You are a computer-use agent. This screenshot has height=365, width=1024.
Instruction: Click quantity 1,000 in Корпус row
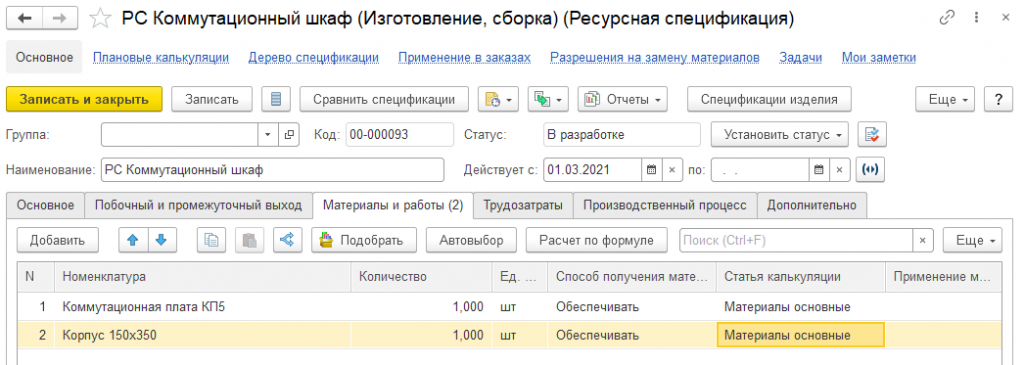pyautogui.click(x=421, y=335)
